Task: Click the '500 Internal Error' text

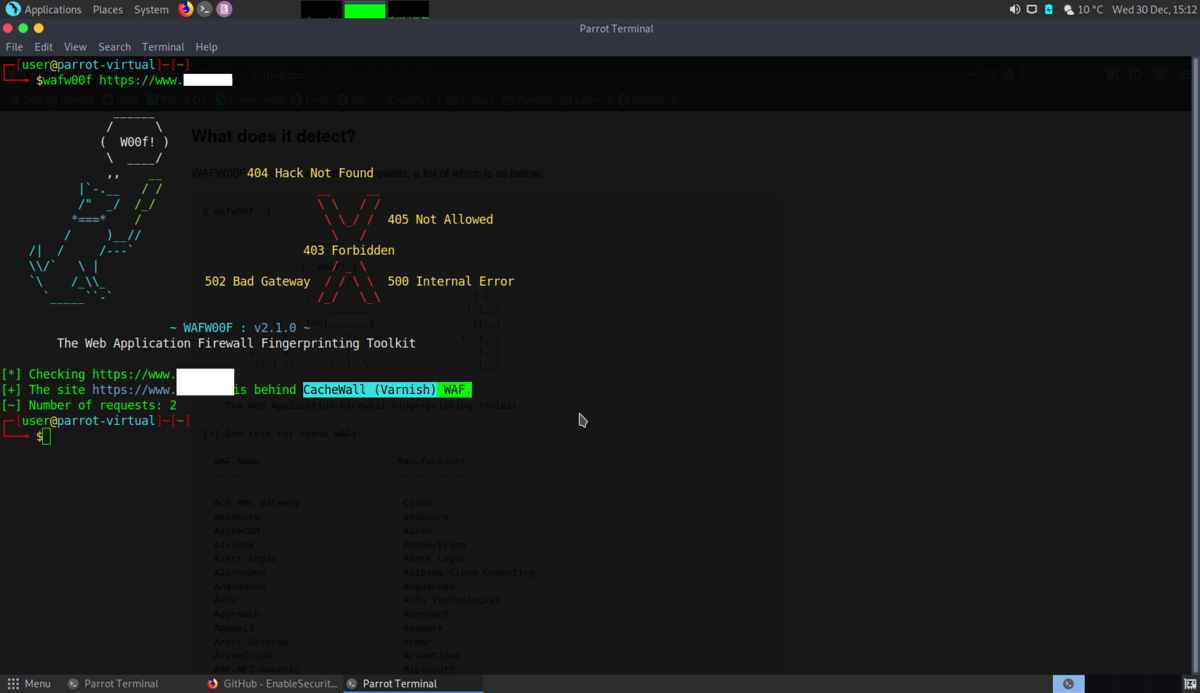Action: tap(451, 281)
